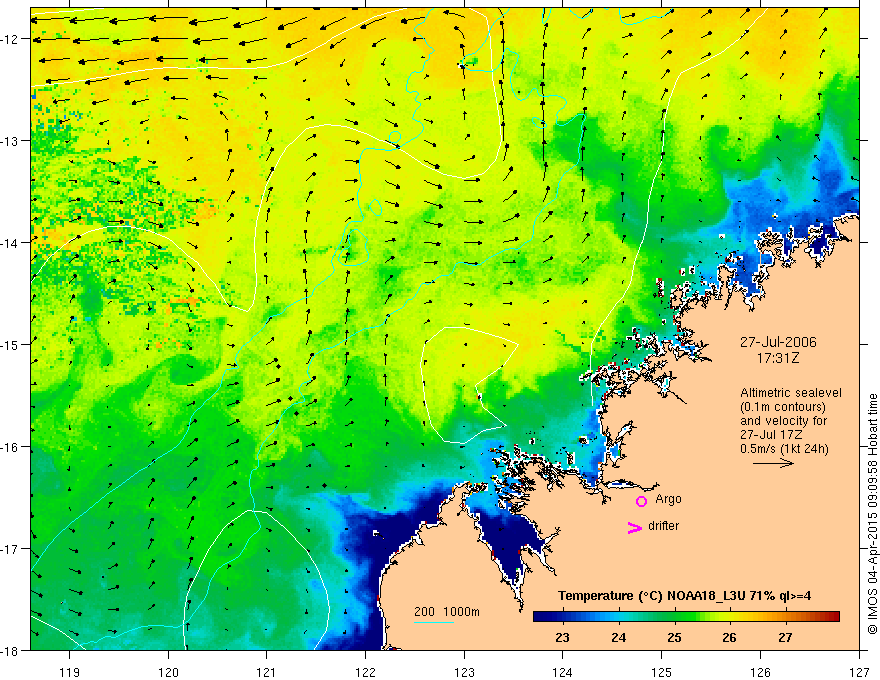Click the '200 1000m' depth contour label

point(447,612)
